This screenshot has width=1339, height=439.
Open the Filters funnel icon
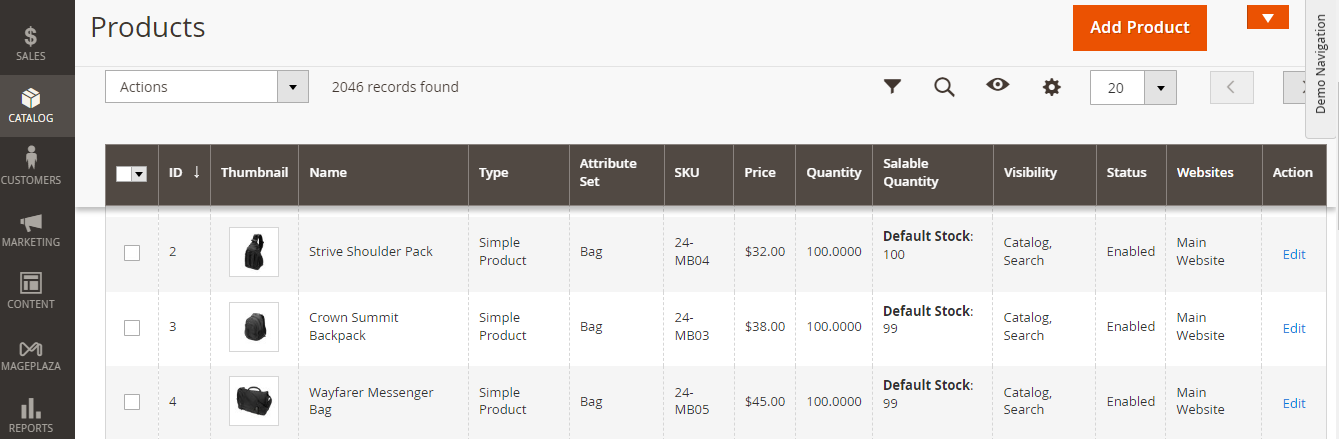(x=893, y=87)
